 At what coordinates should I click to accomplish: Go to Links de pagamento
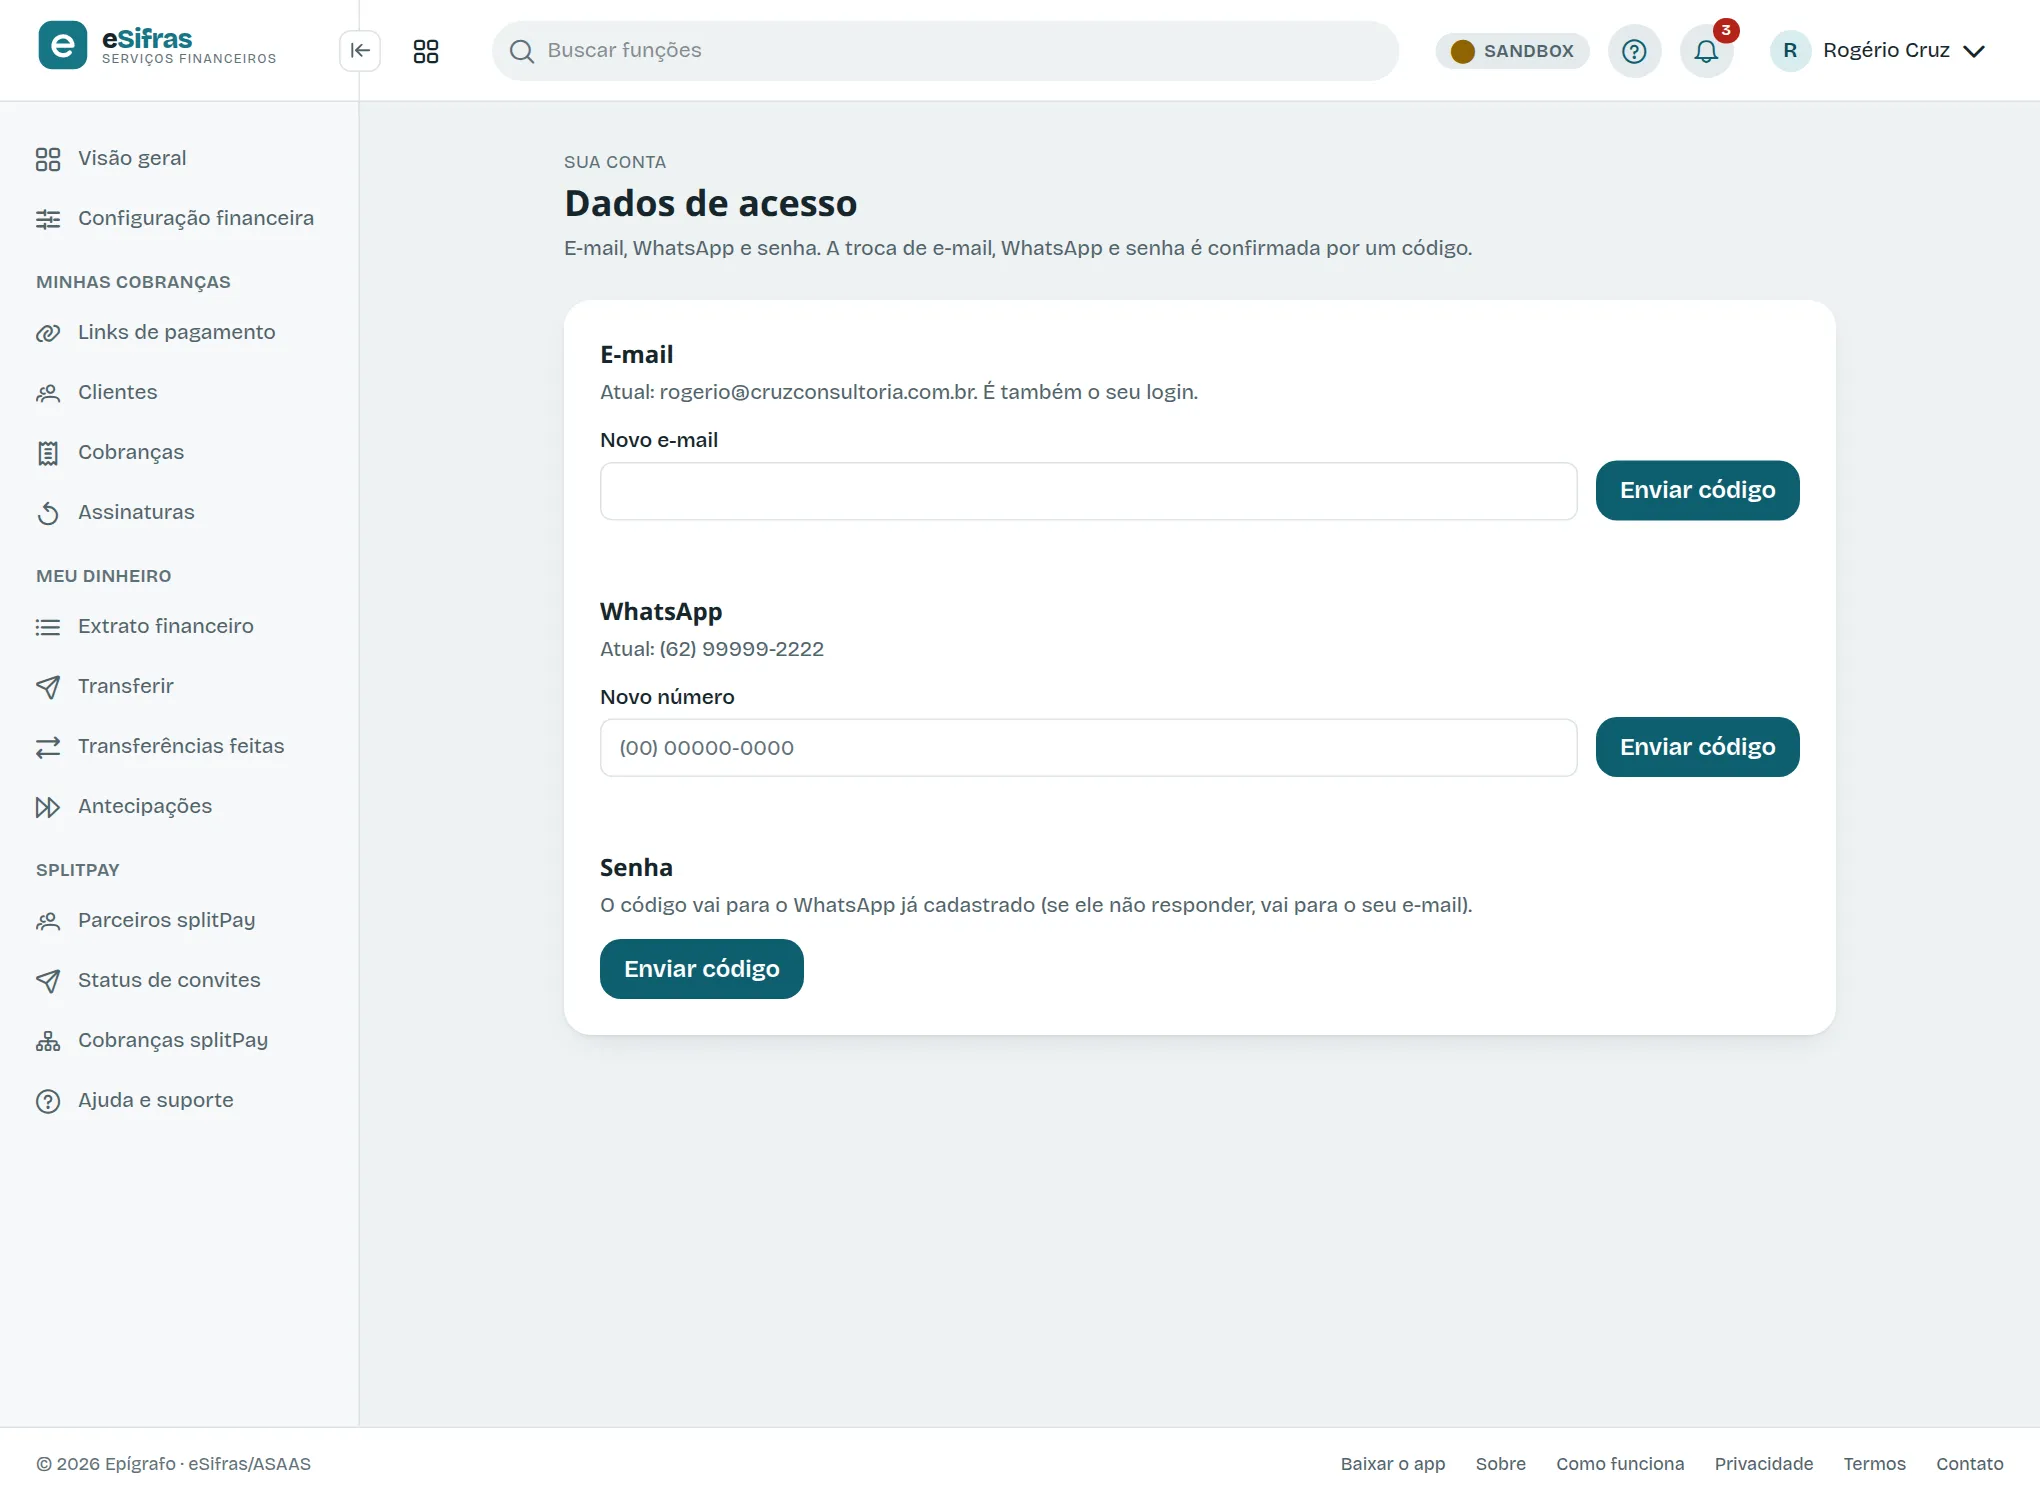coord(179,332)
